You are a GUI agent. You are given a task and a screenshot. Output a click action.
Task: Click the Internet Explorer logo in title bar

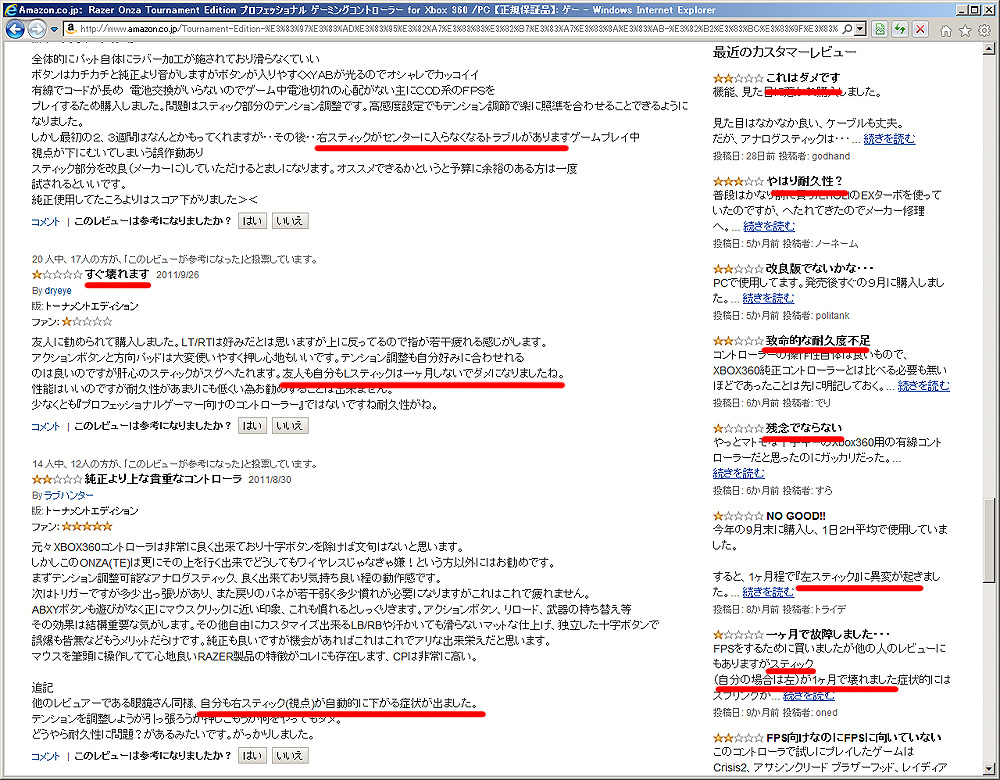click(10, 10)
